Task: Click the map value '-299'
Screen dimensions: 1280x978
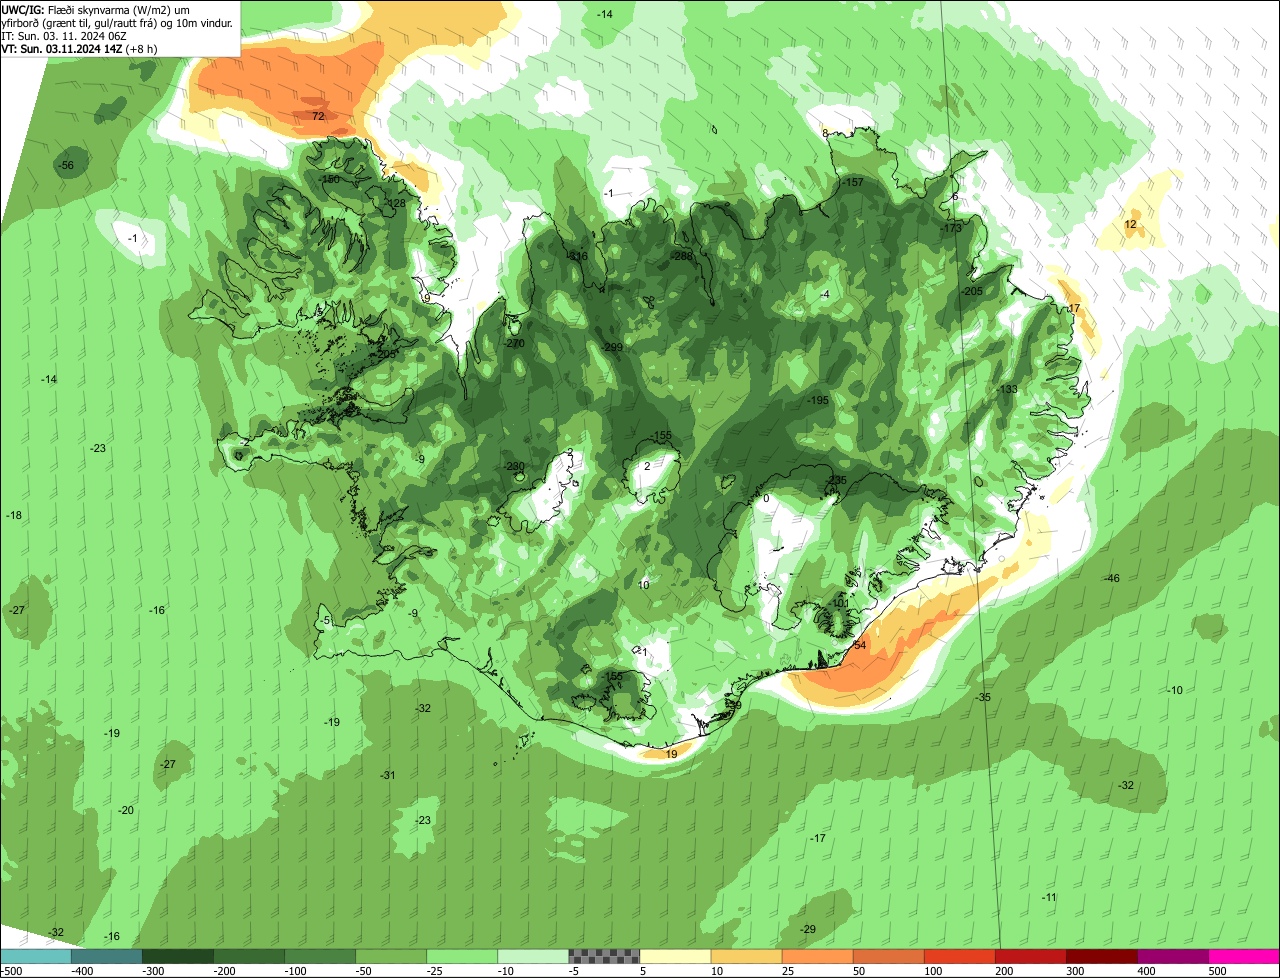Action: tap(612, 347)
